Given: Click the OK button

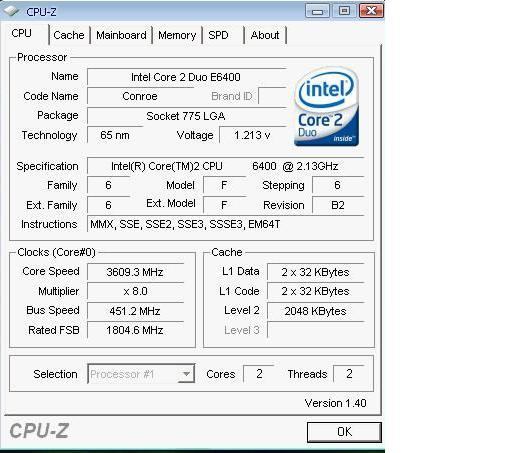Looking at the screenshot, I should tap(344, 432).
